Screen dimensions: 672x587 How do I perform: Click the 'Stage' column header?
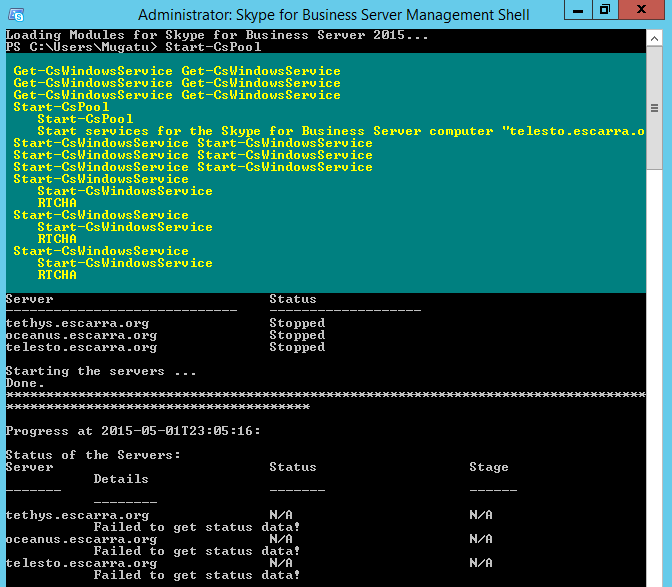489,467
